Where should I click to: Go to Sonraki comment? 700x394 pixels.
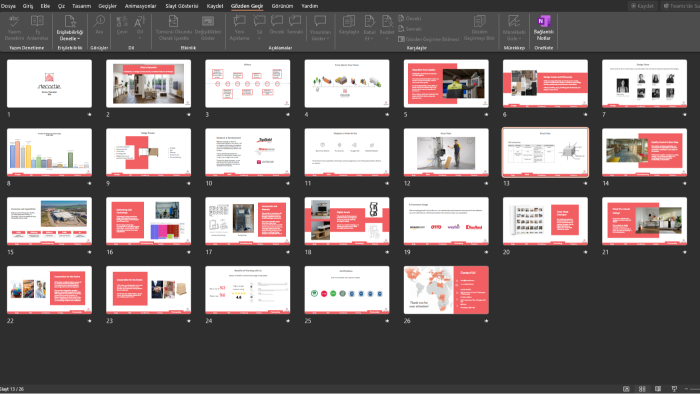click(295, 25)
